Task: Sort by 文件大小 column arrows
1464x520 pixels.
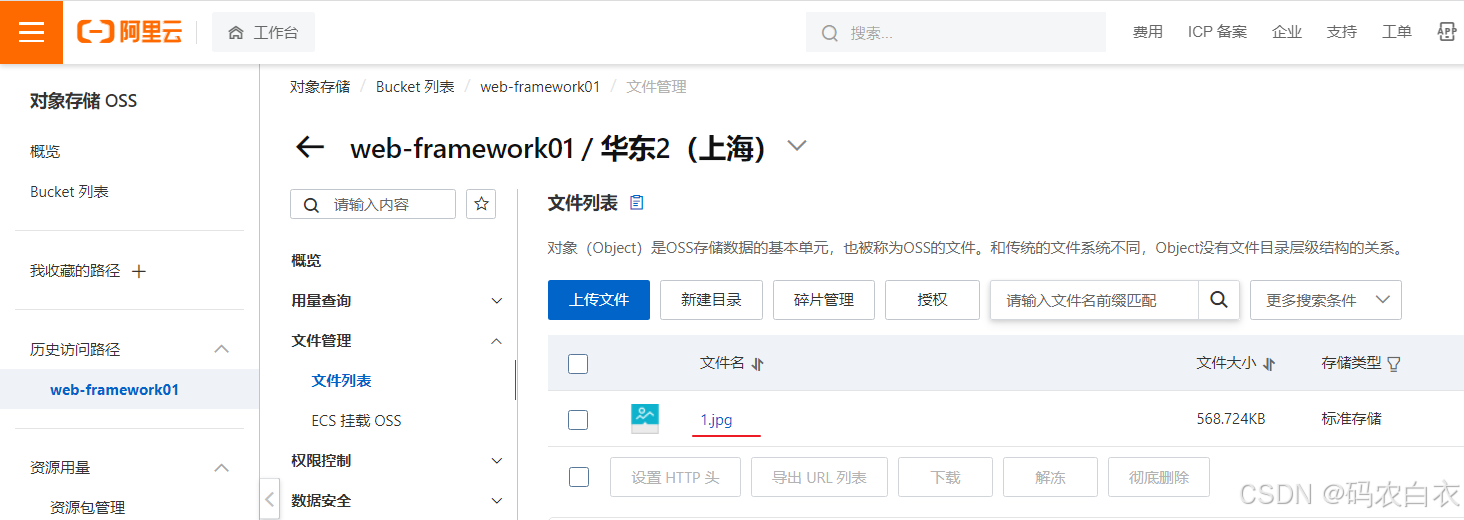Action: click(1269, 364)
